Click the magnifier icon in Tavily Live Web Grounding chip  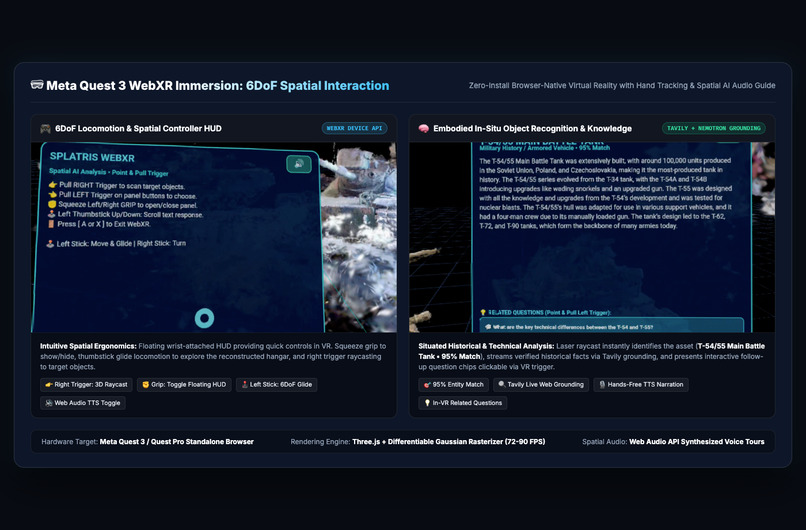[502, 385]
